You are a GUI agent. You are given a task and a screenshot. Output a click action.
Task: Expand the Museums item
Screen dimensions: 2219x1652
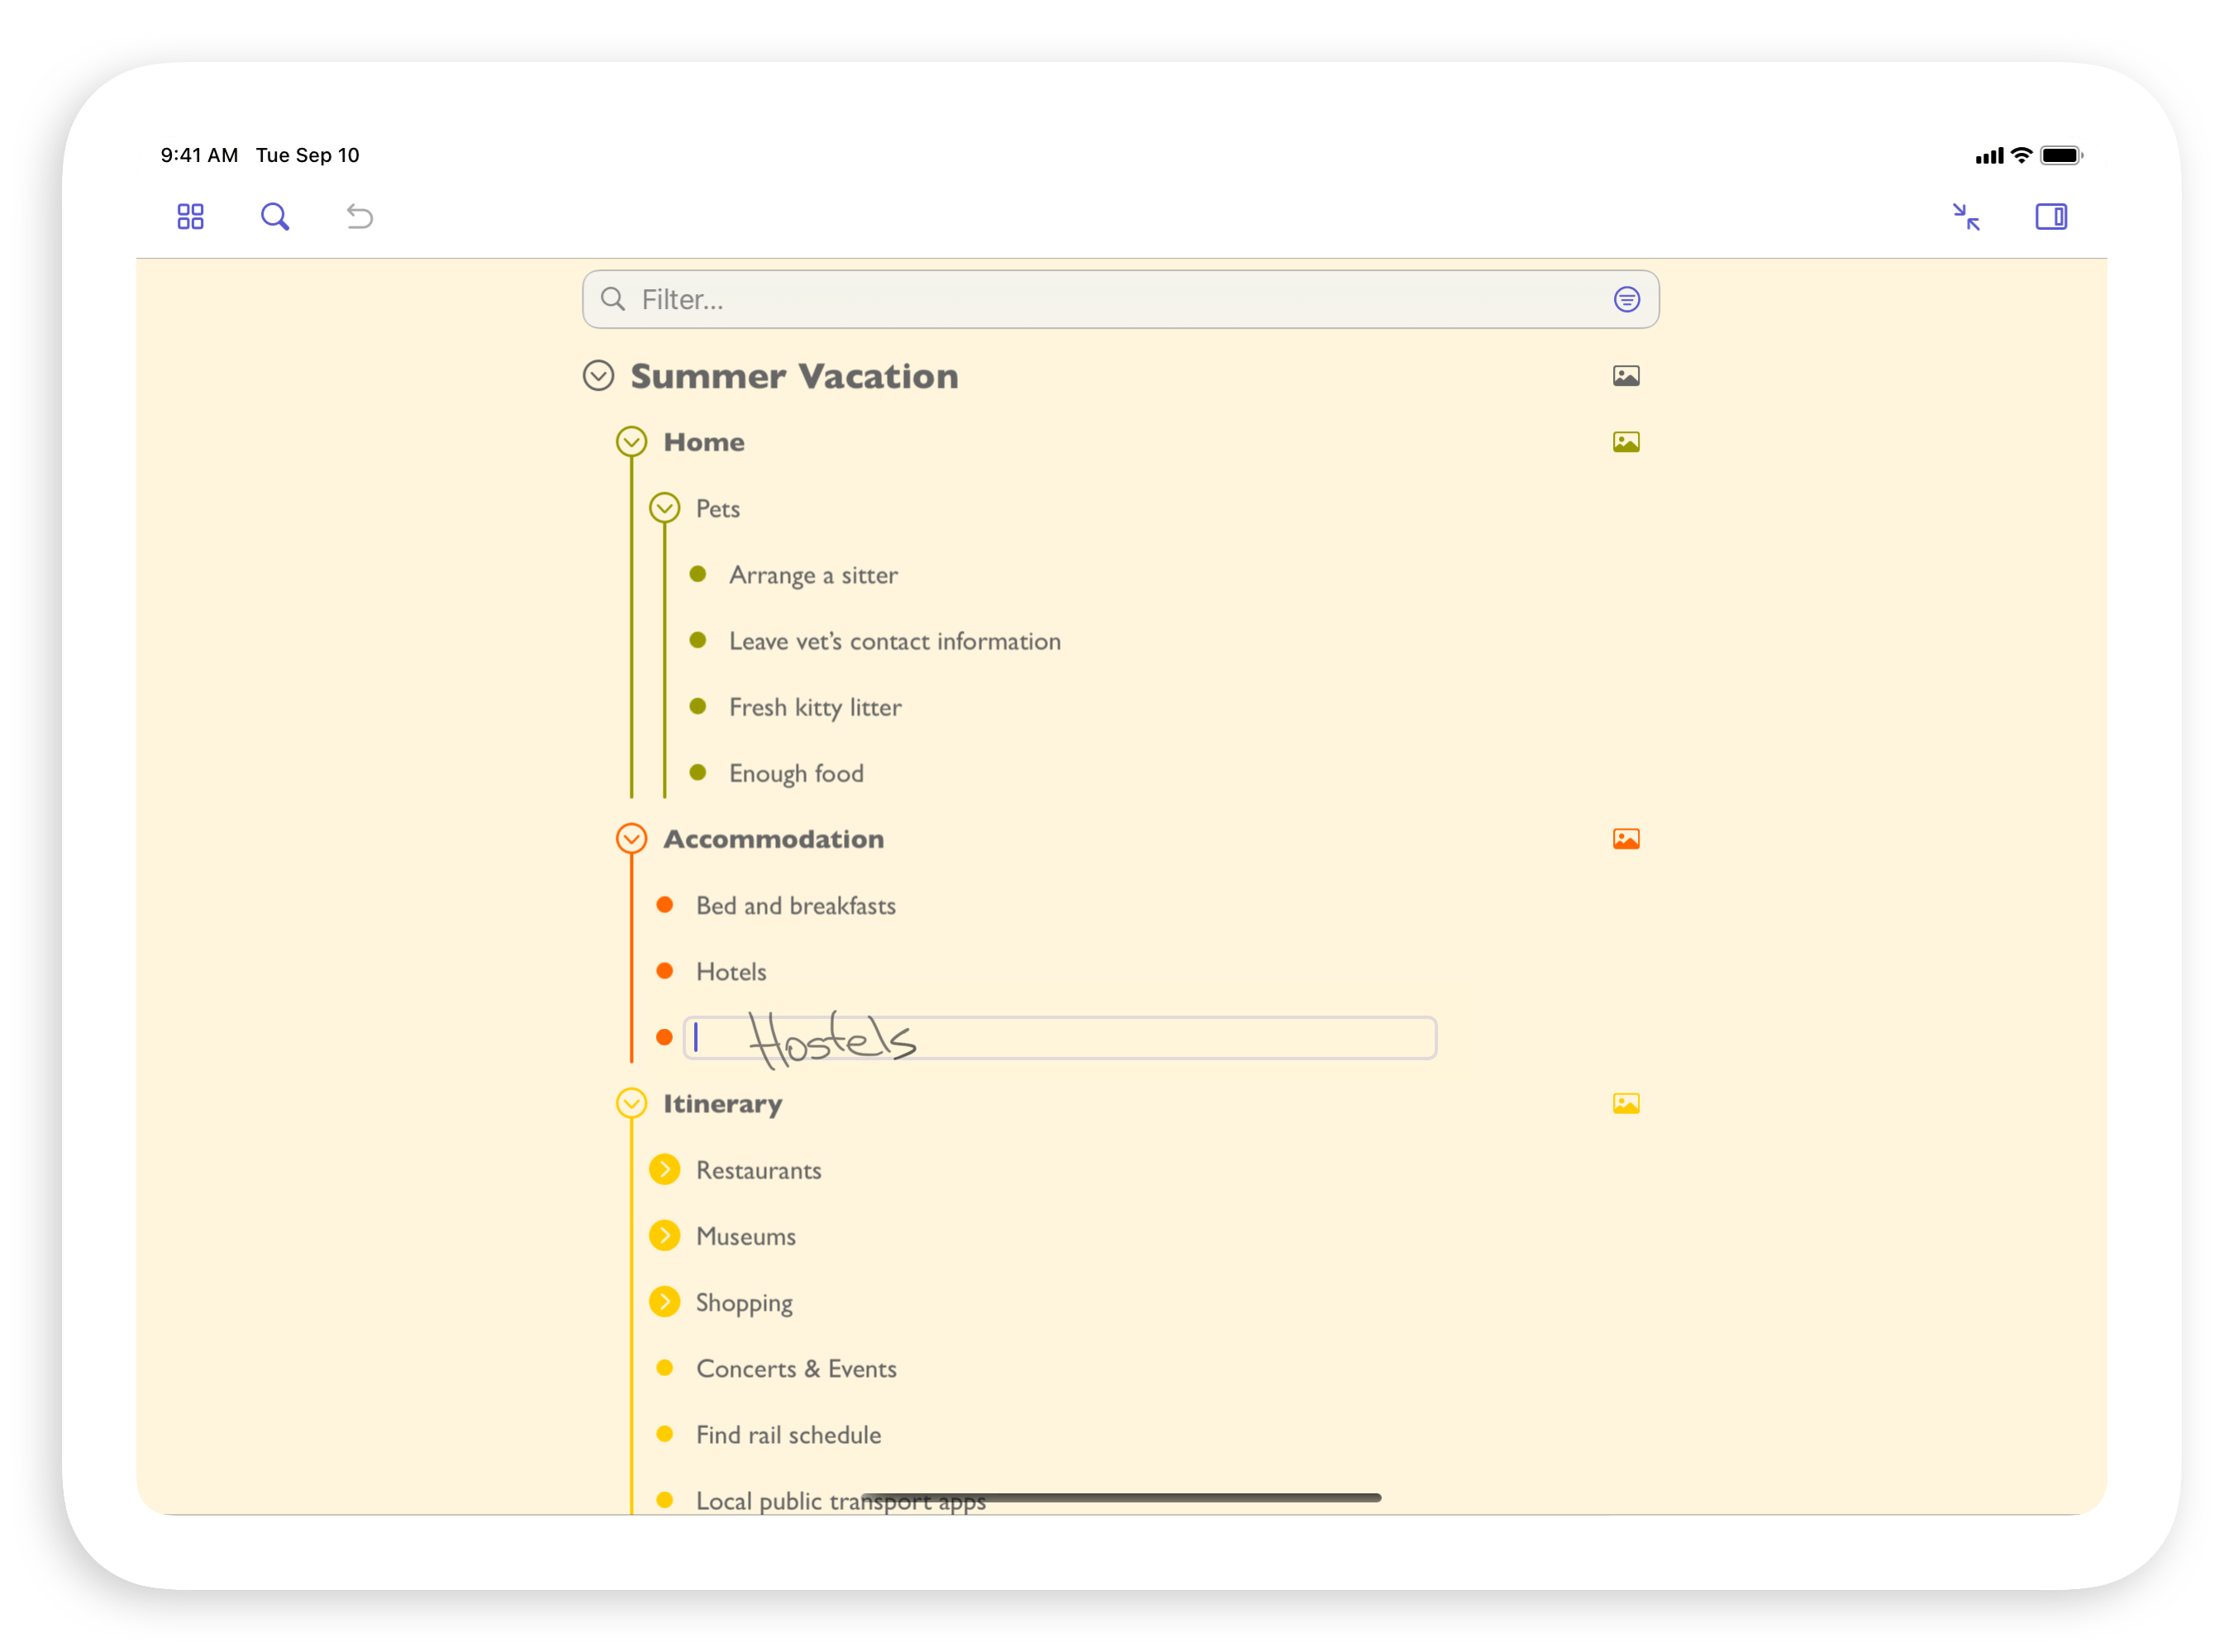point(664,1235)
